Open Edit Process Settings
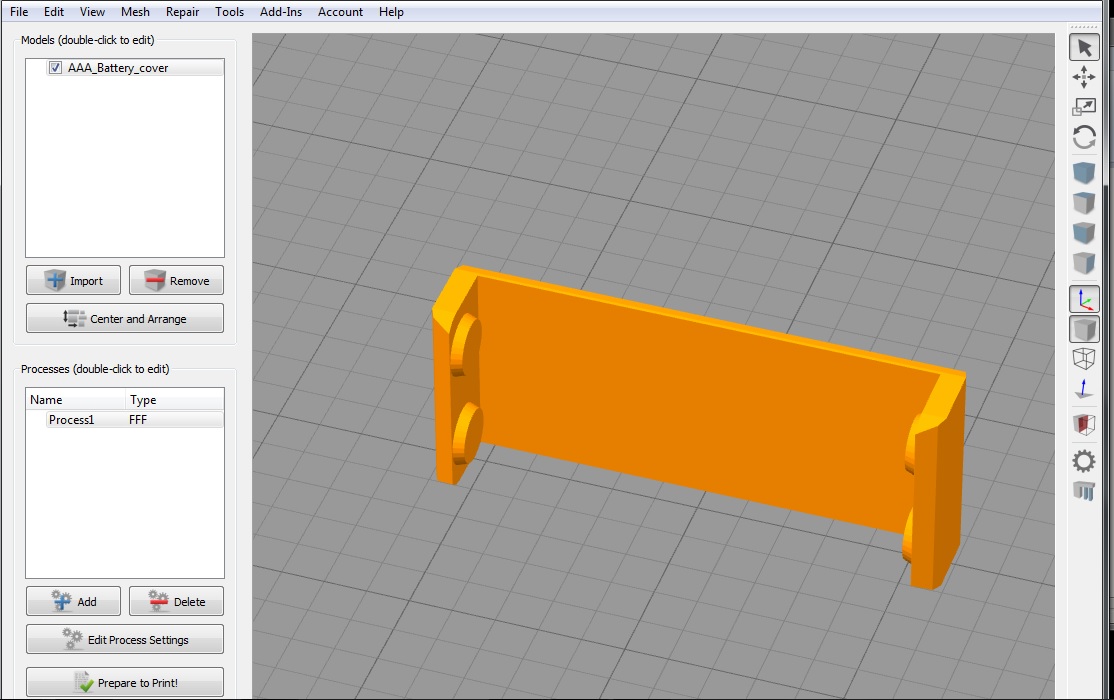The width and height of the screenshot is (1114, 700). click(125, 639)
